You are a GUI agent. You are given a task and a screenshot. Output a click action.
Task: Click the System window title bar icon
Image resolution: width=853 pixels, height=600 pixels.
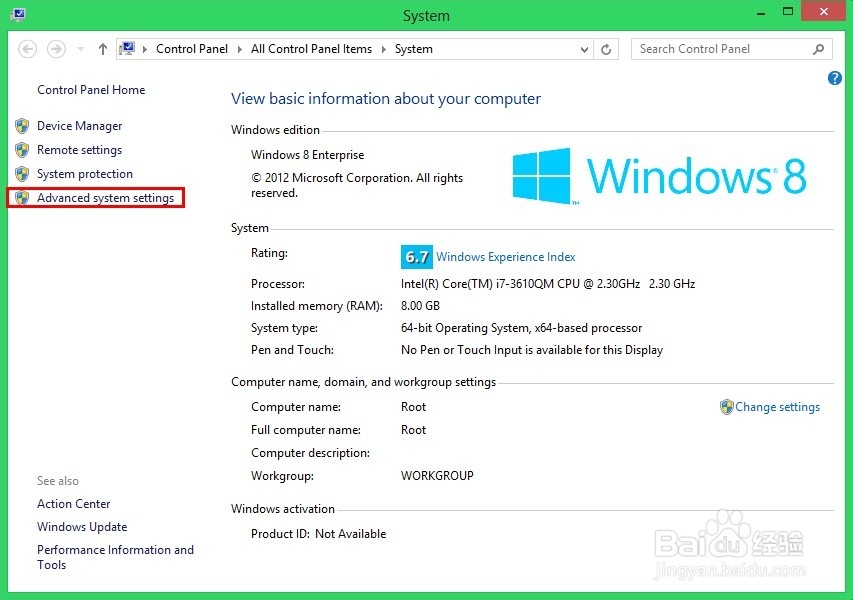pyautogui.click(x=17, y=14)
